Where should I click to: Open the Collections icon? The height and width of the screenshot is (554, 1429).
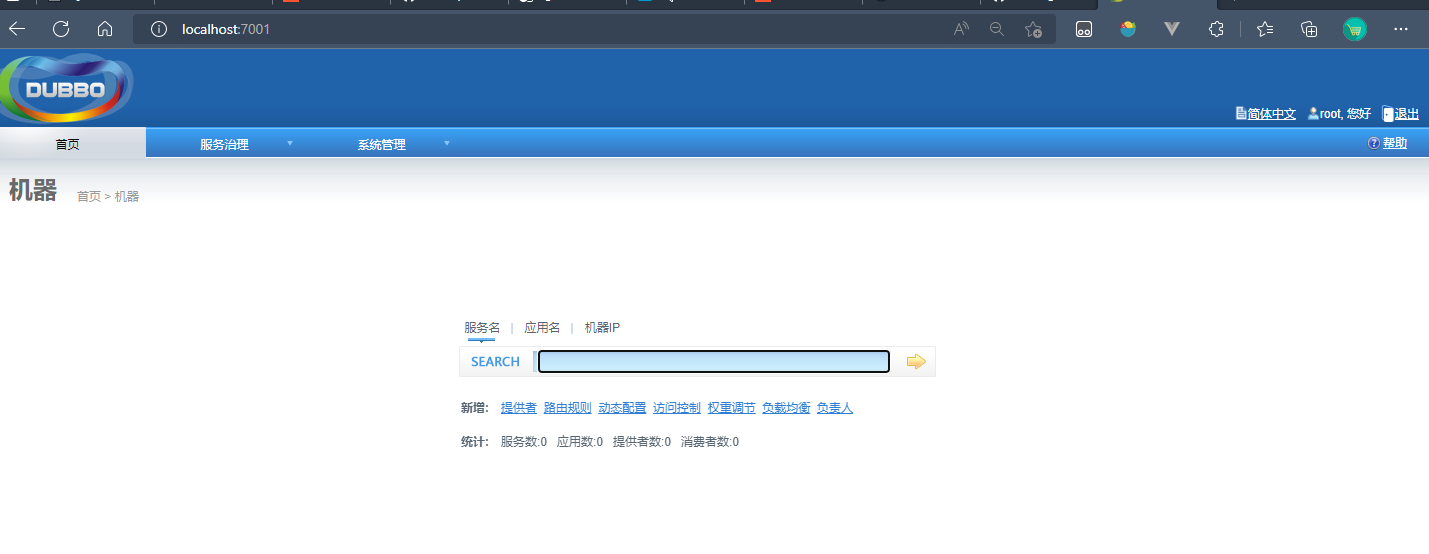(x=1309, y=29)
